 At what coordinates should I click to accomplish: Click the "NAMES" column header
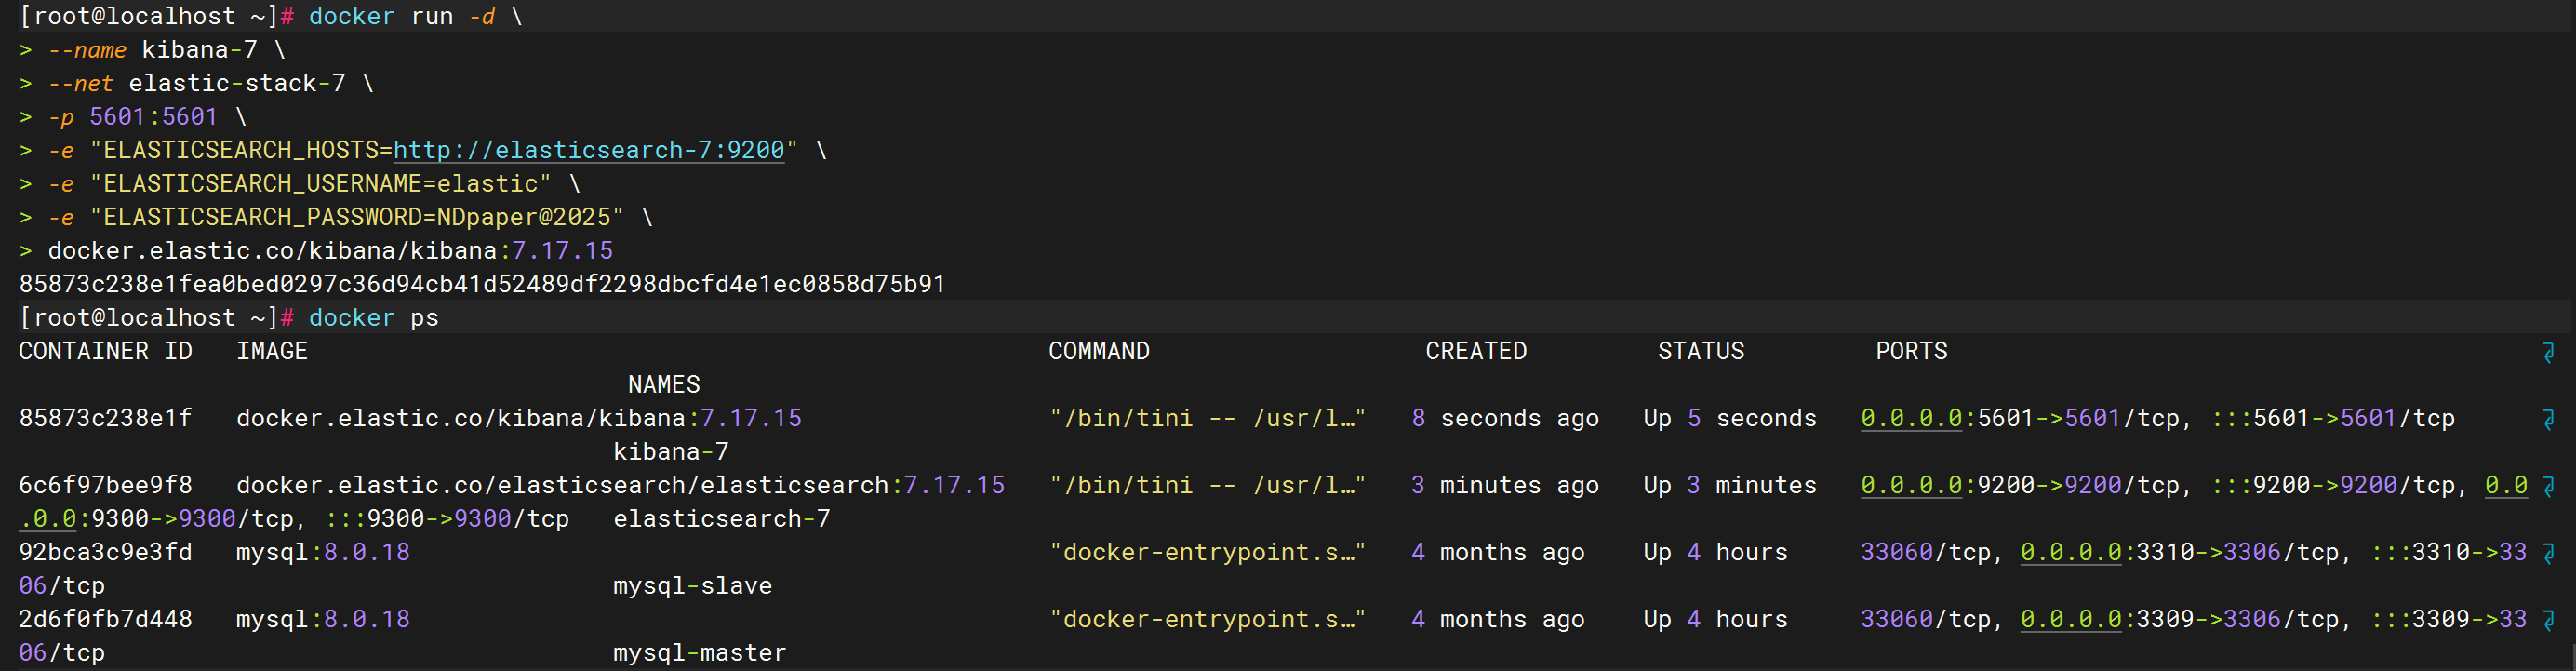pos(664,385)
